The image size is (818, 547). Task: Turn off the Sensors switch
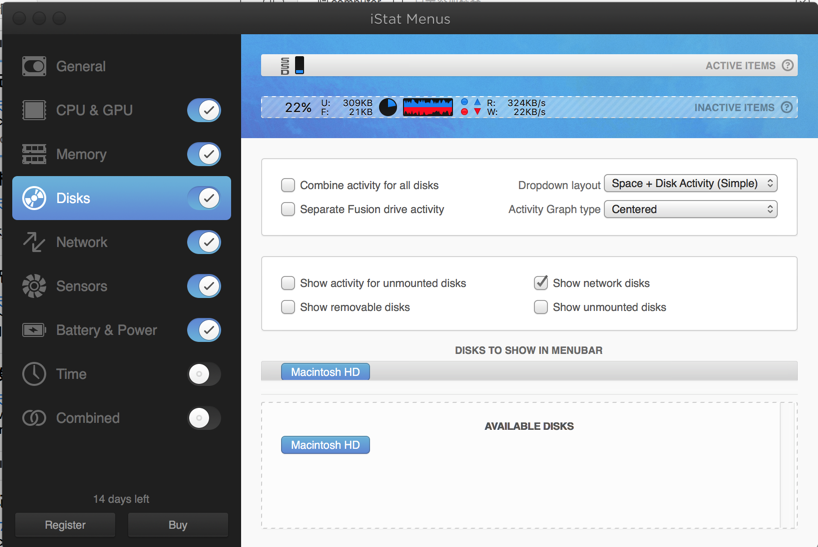tap(204, 286)
